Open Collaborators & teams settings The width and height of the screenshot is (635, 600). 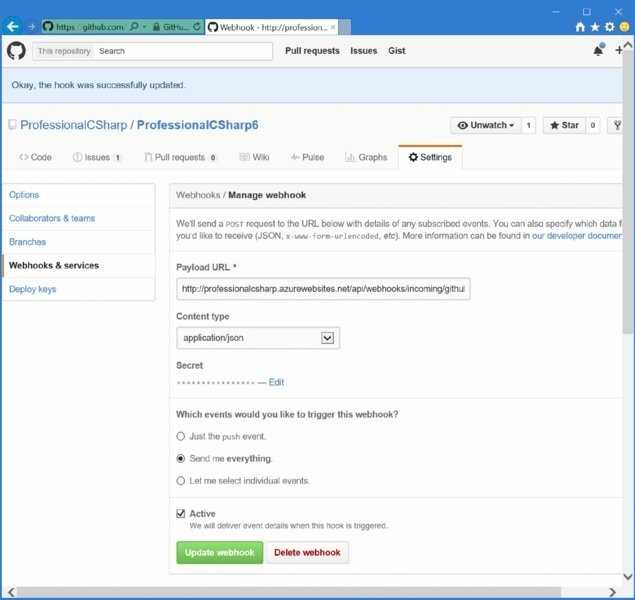pos(52,218)
